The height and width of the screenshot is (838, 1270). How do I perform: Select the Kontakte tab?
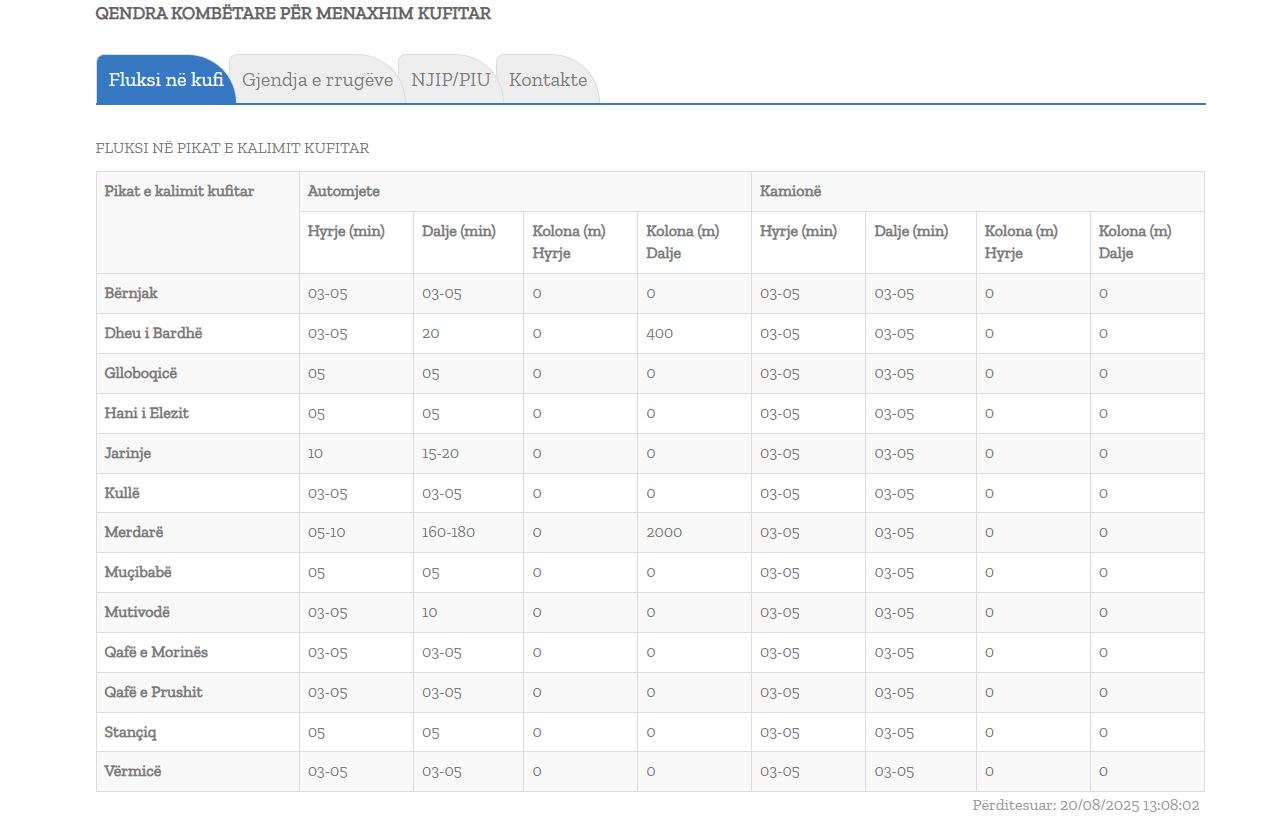547,80
